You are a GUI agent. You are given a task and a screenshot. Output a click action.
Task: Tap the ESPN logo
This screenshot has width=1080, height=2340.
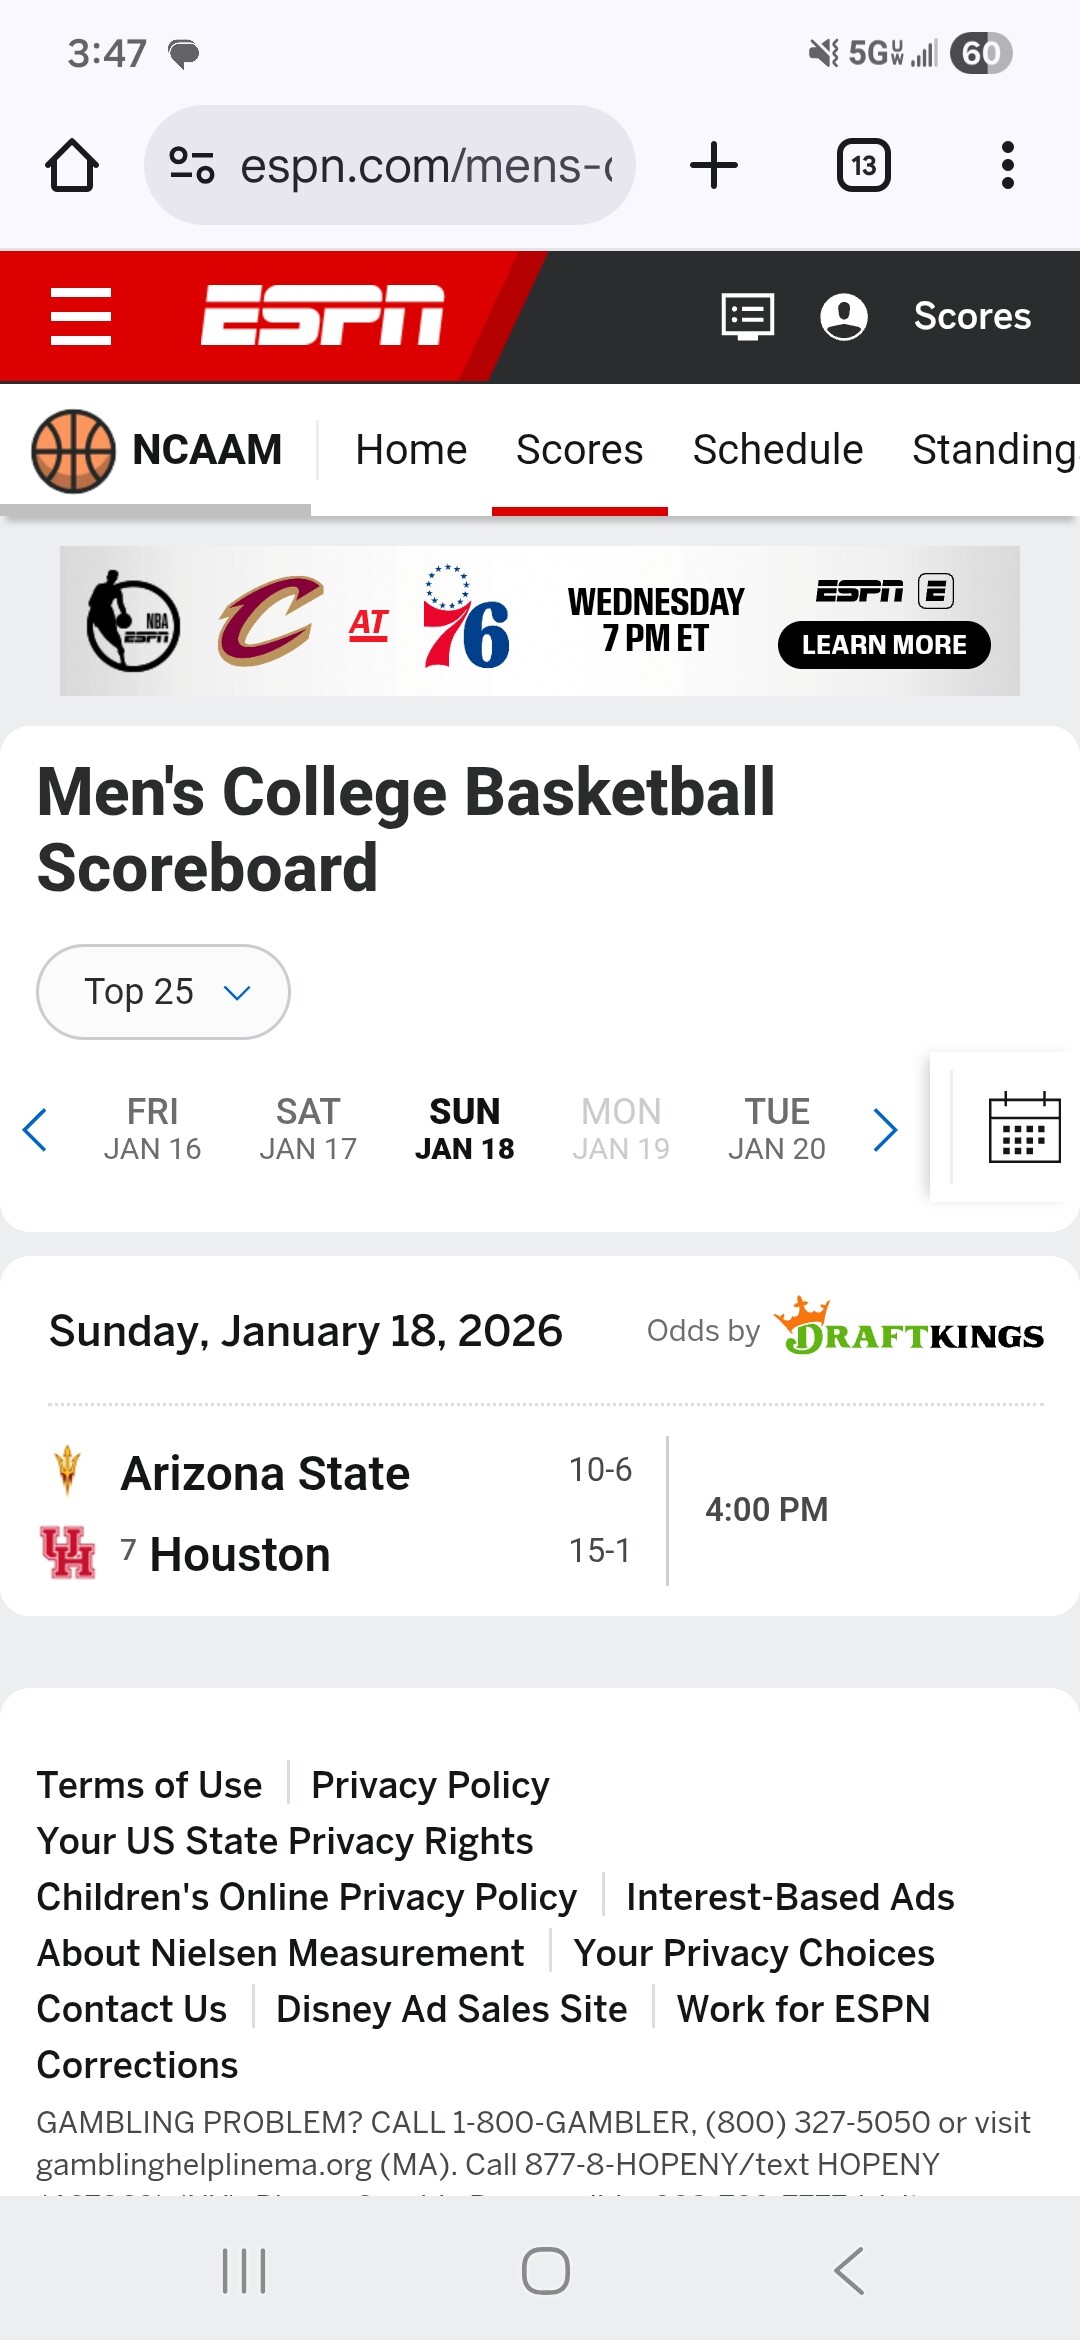(x=322, y=316)
